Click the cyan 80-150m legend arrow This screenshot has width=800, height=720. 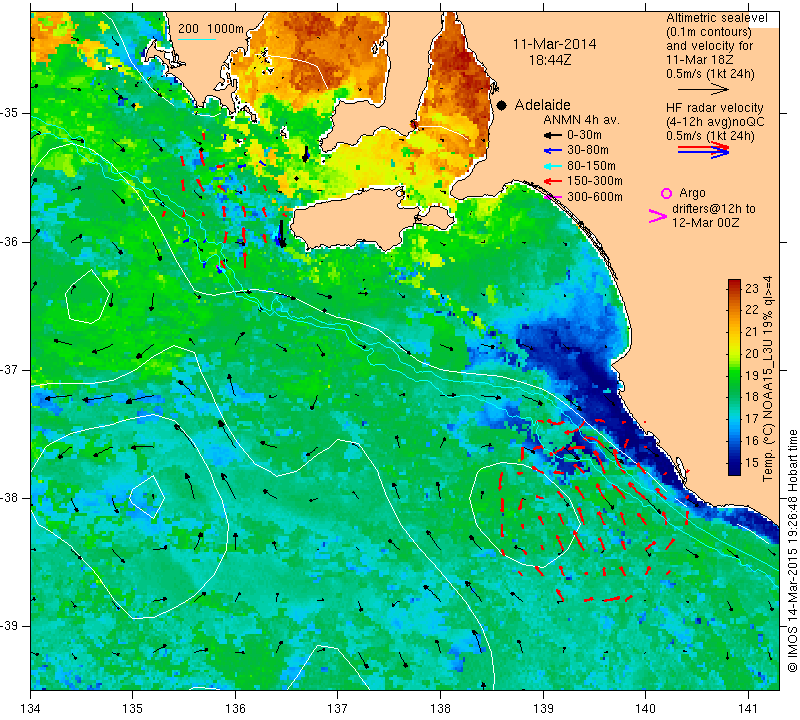coord(552,166)
